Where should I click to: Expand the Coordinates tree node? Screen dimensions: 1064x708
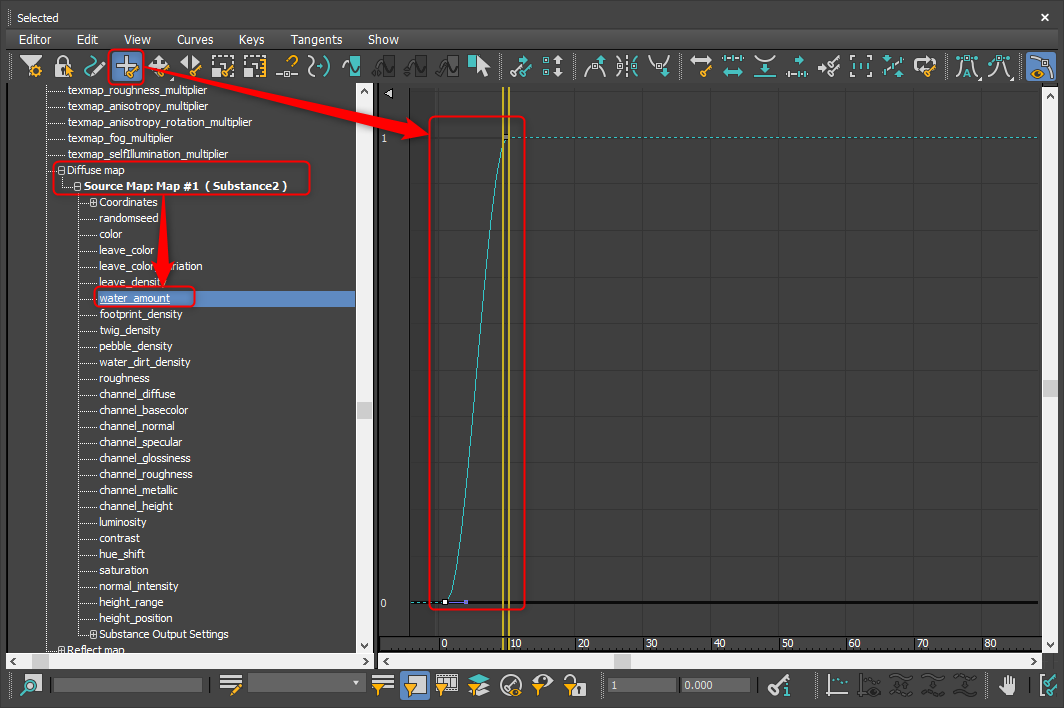pyautogui.click(x=93, y=202)
